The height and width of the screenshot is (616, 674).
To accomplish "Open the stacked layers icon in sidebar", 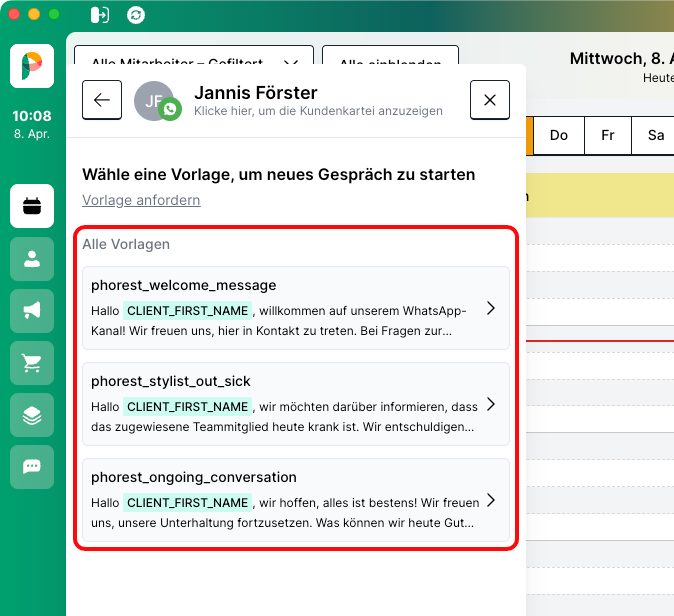I will tap(32, 415).
